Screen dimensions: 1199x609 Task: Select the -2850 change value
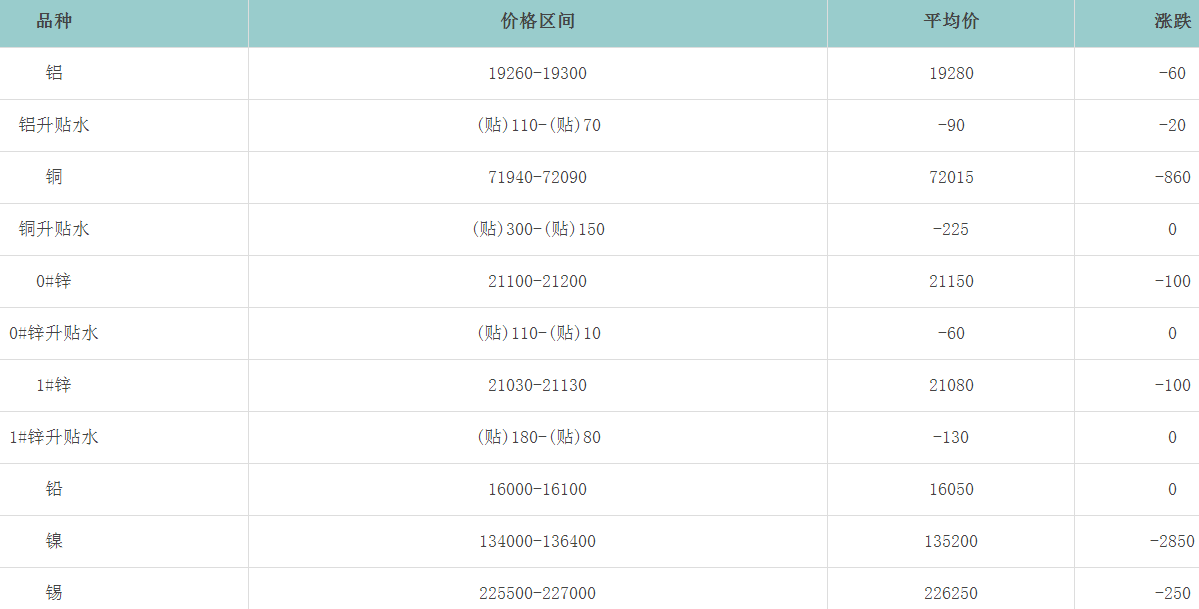tap(1172, 541)
